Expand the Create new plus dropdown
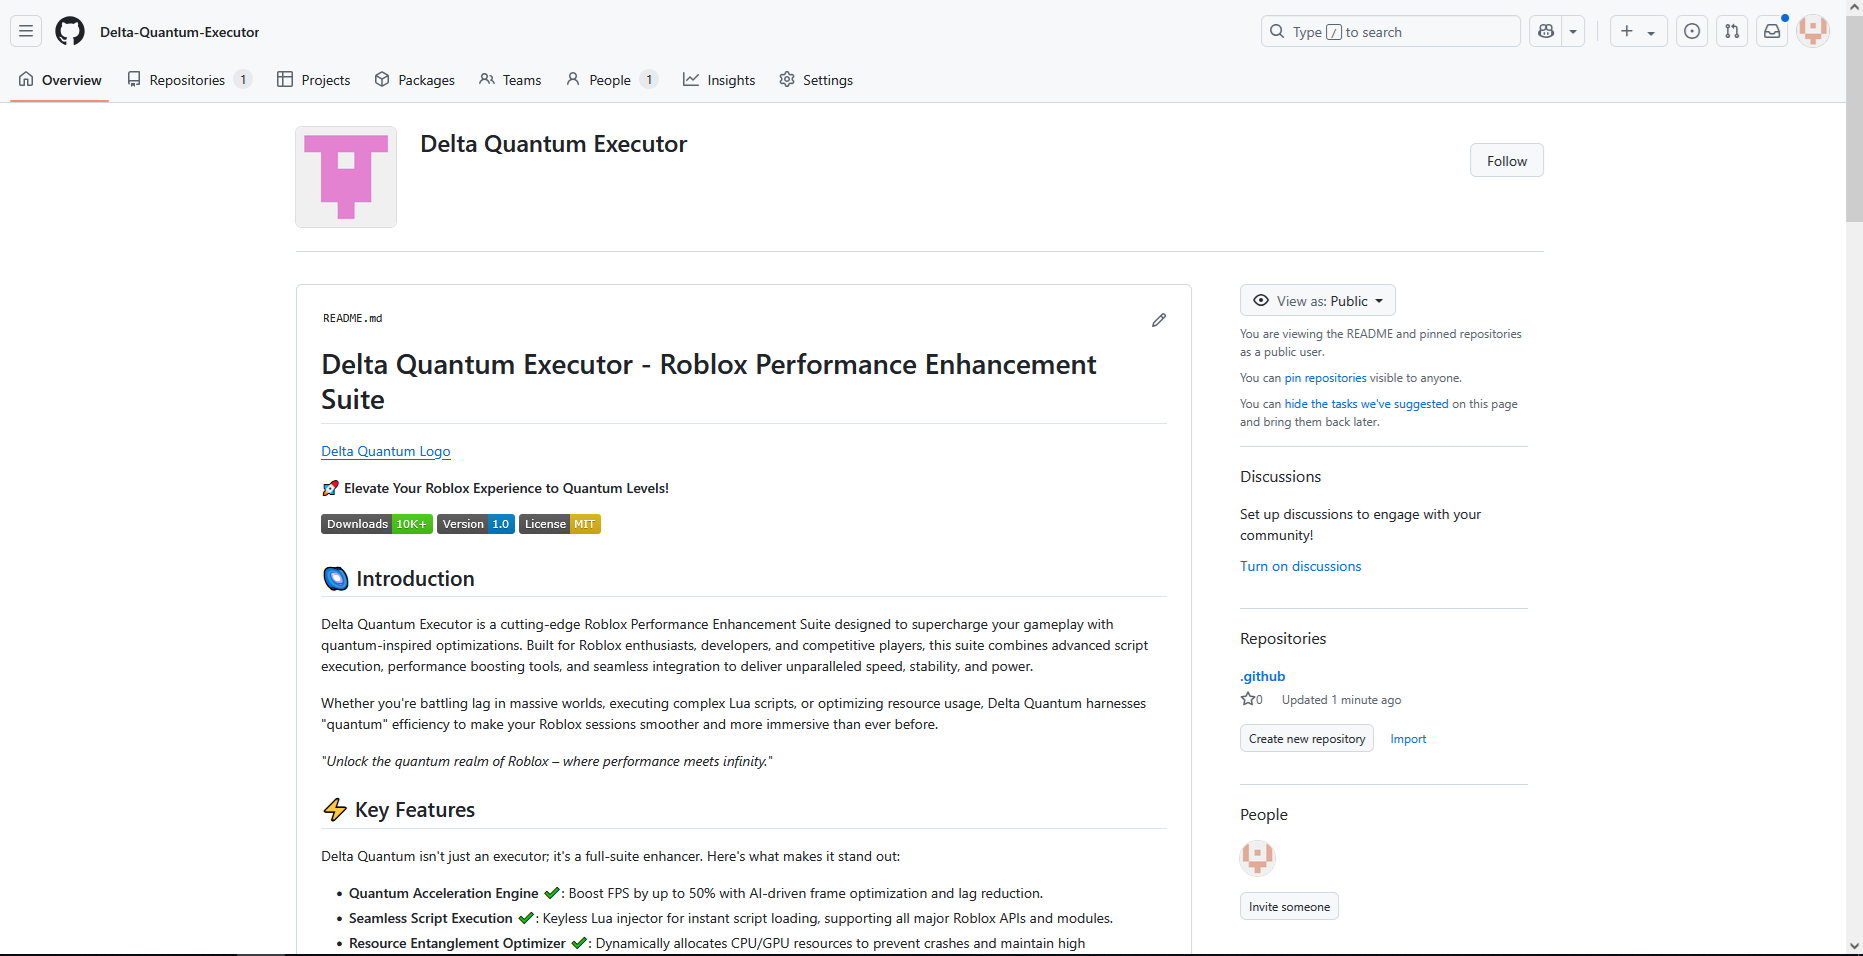1863x956 pixels. tap(1638, 31)
